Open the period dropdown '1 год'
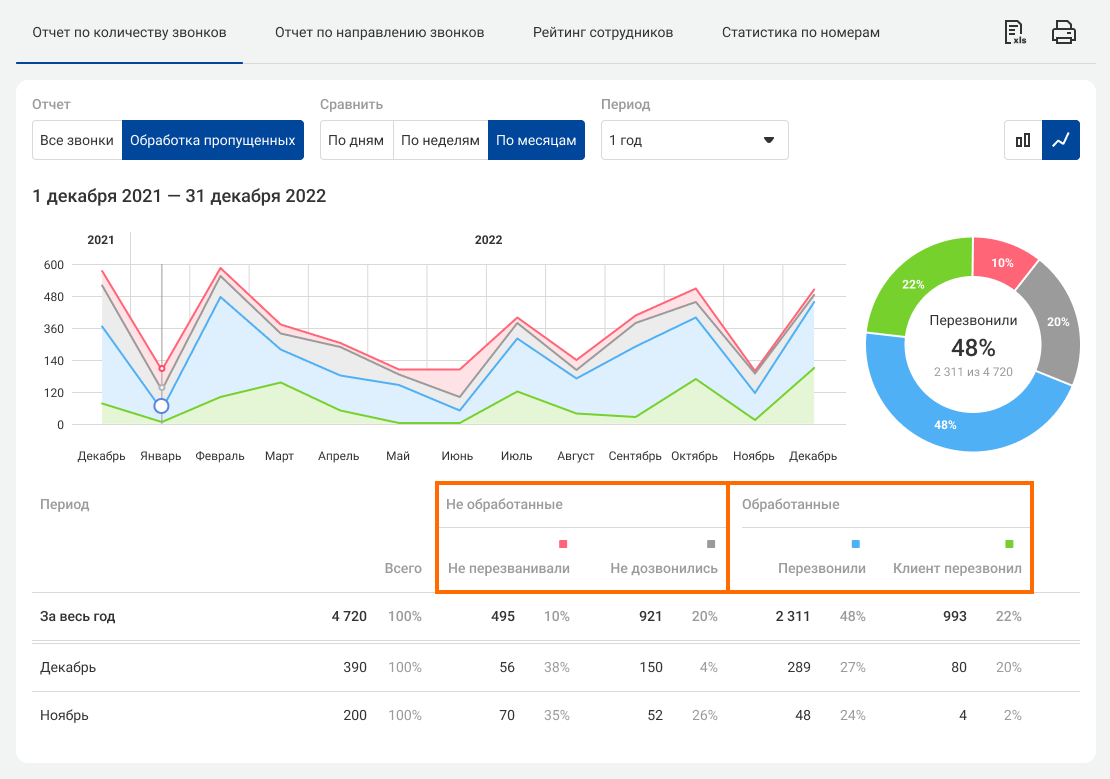1110x779 pixels. coord(694,140)
